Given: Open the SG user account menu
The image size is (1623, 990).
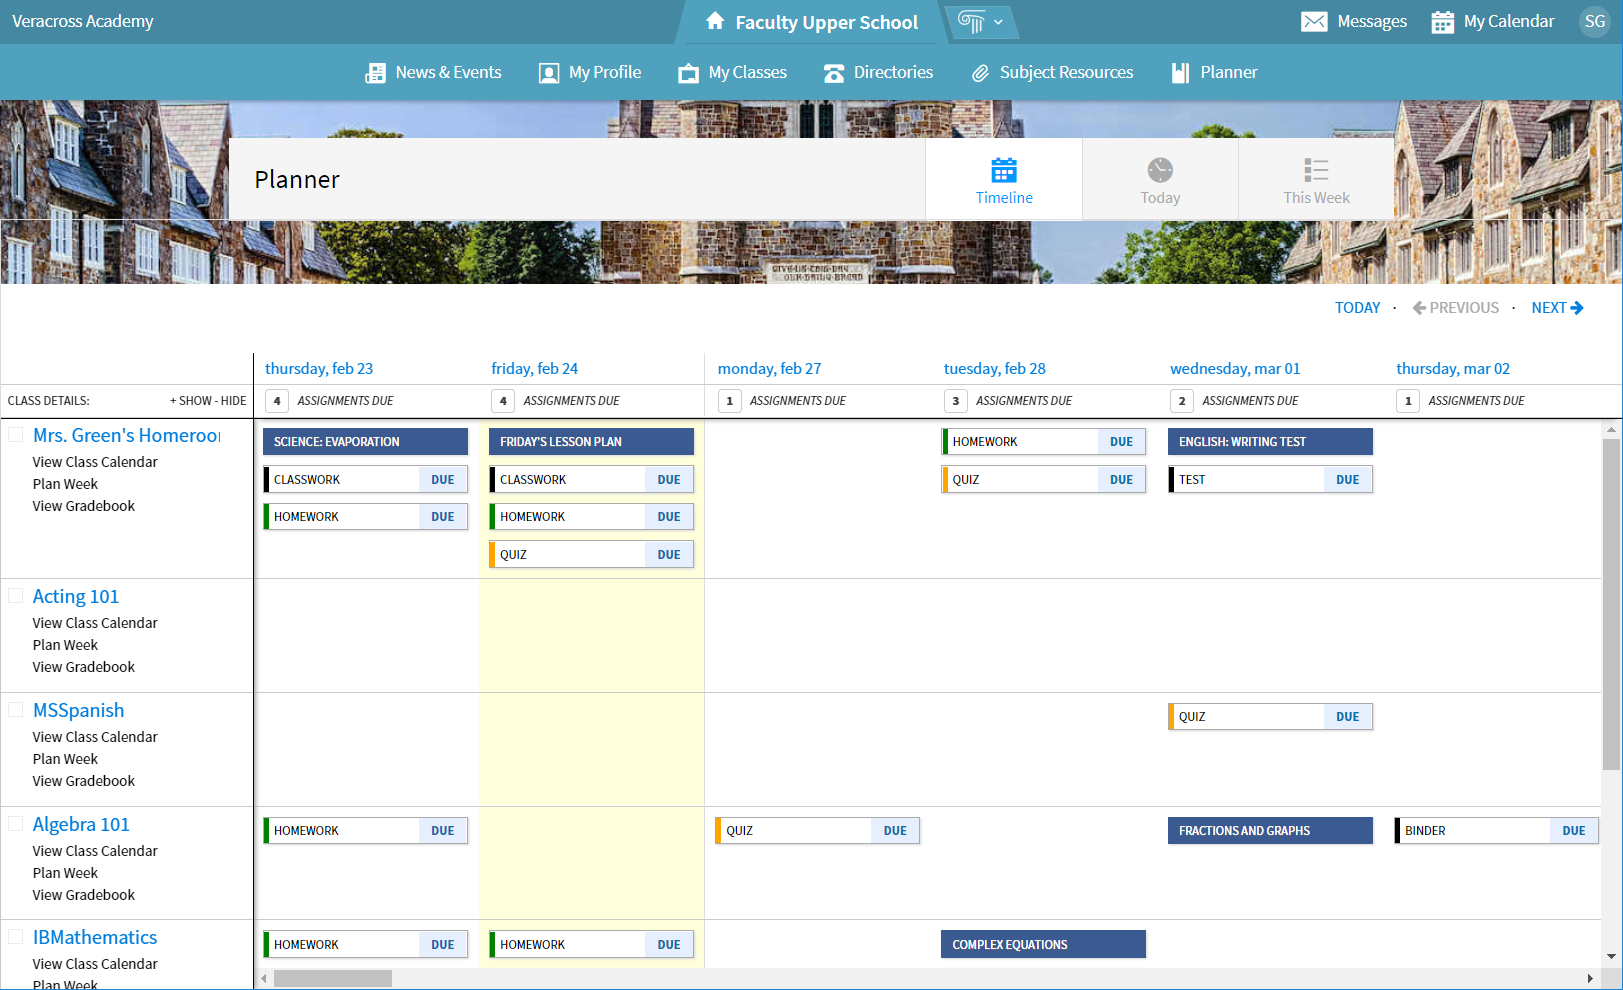Looking at the screenshot, I should 1594,21.
